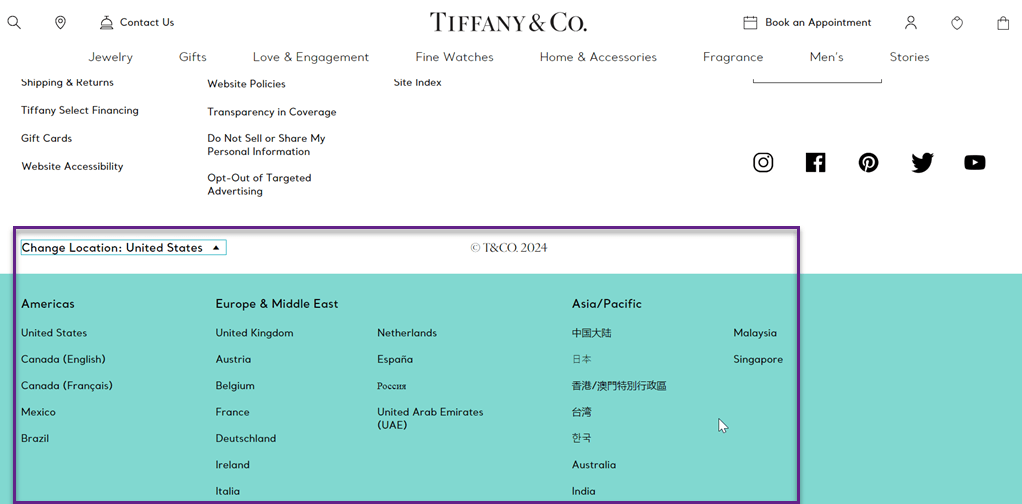The height and width of the screenshot is (504, 1022).
Task: Open Do Not Sell or Share link
Action: pyautogui.click(x=266, y=145)
